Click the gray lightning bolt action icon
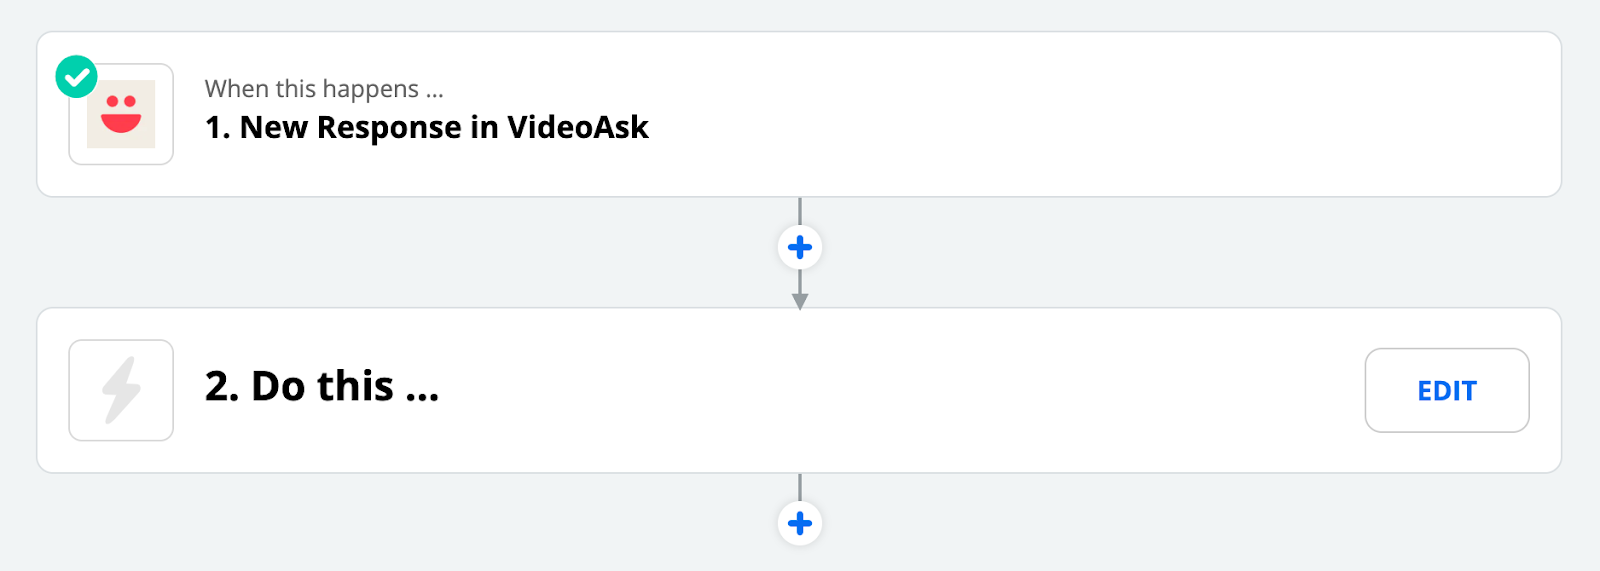Viewport: 1600px width, 571px height. (121, 390)
